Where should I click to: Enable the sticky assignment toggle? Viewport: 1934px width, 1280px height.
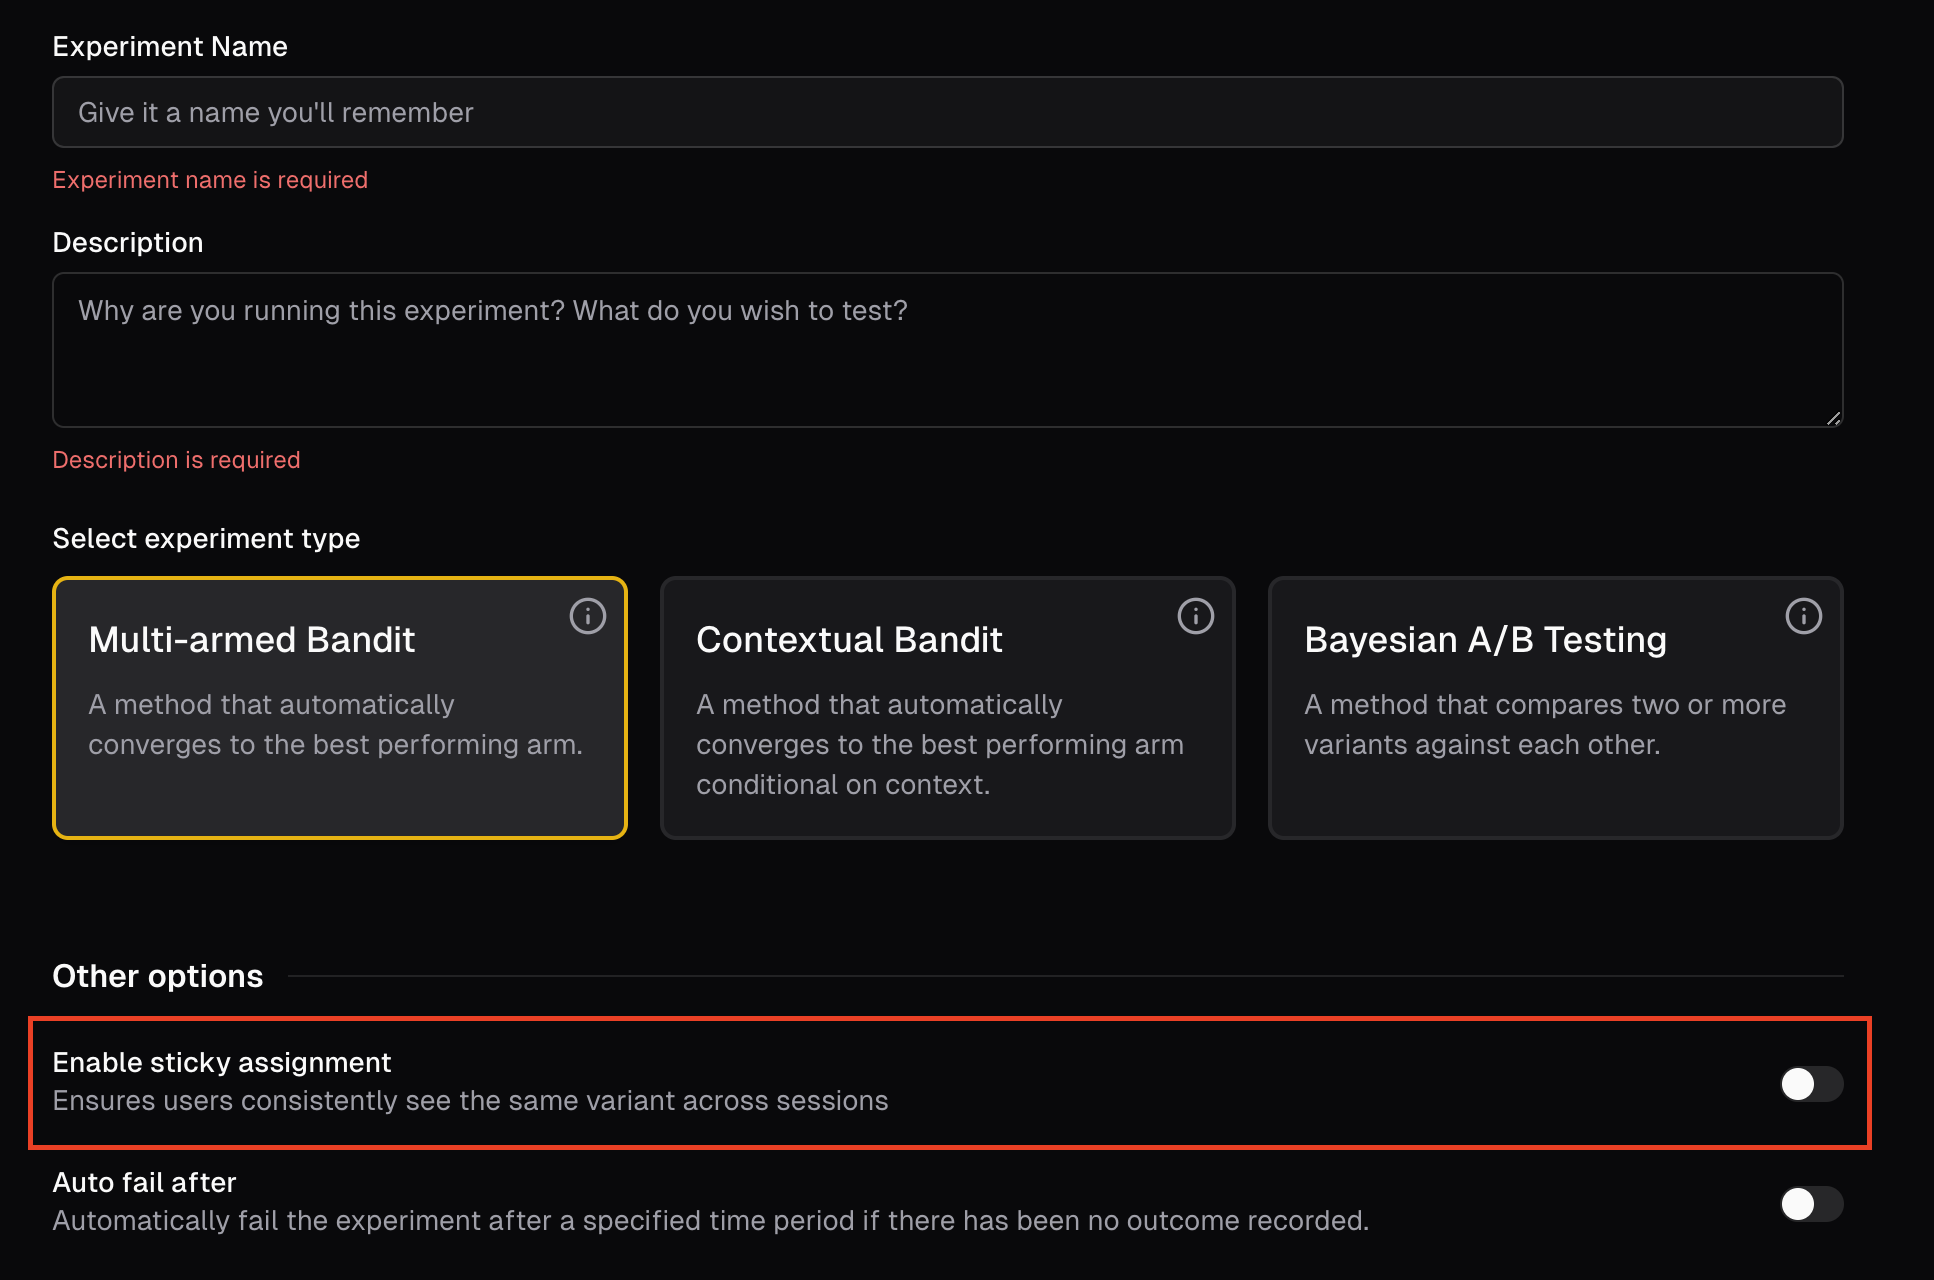coord(1811,1084)
